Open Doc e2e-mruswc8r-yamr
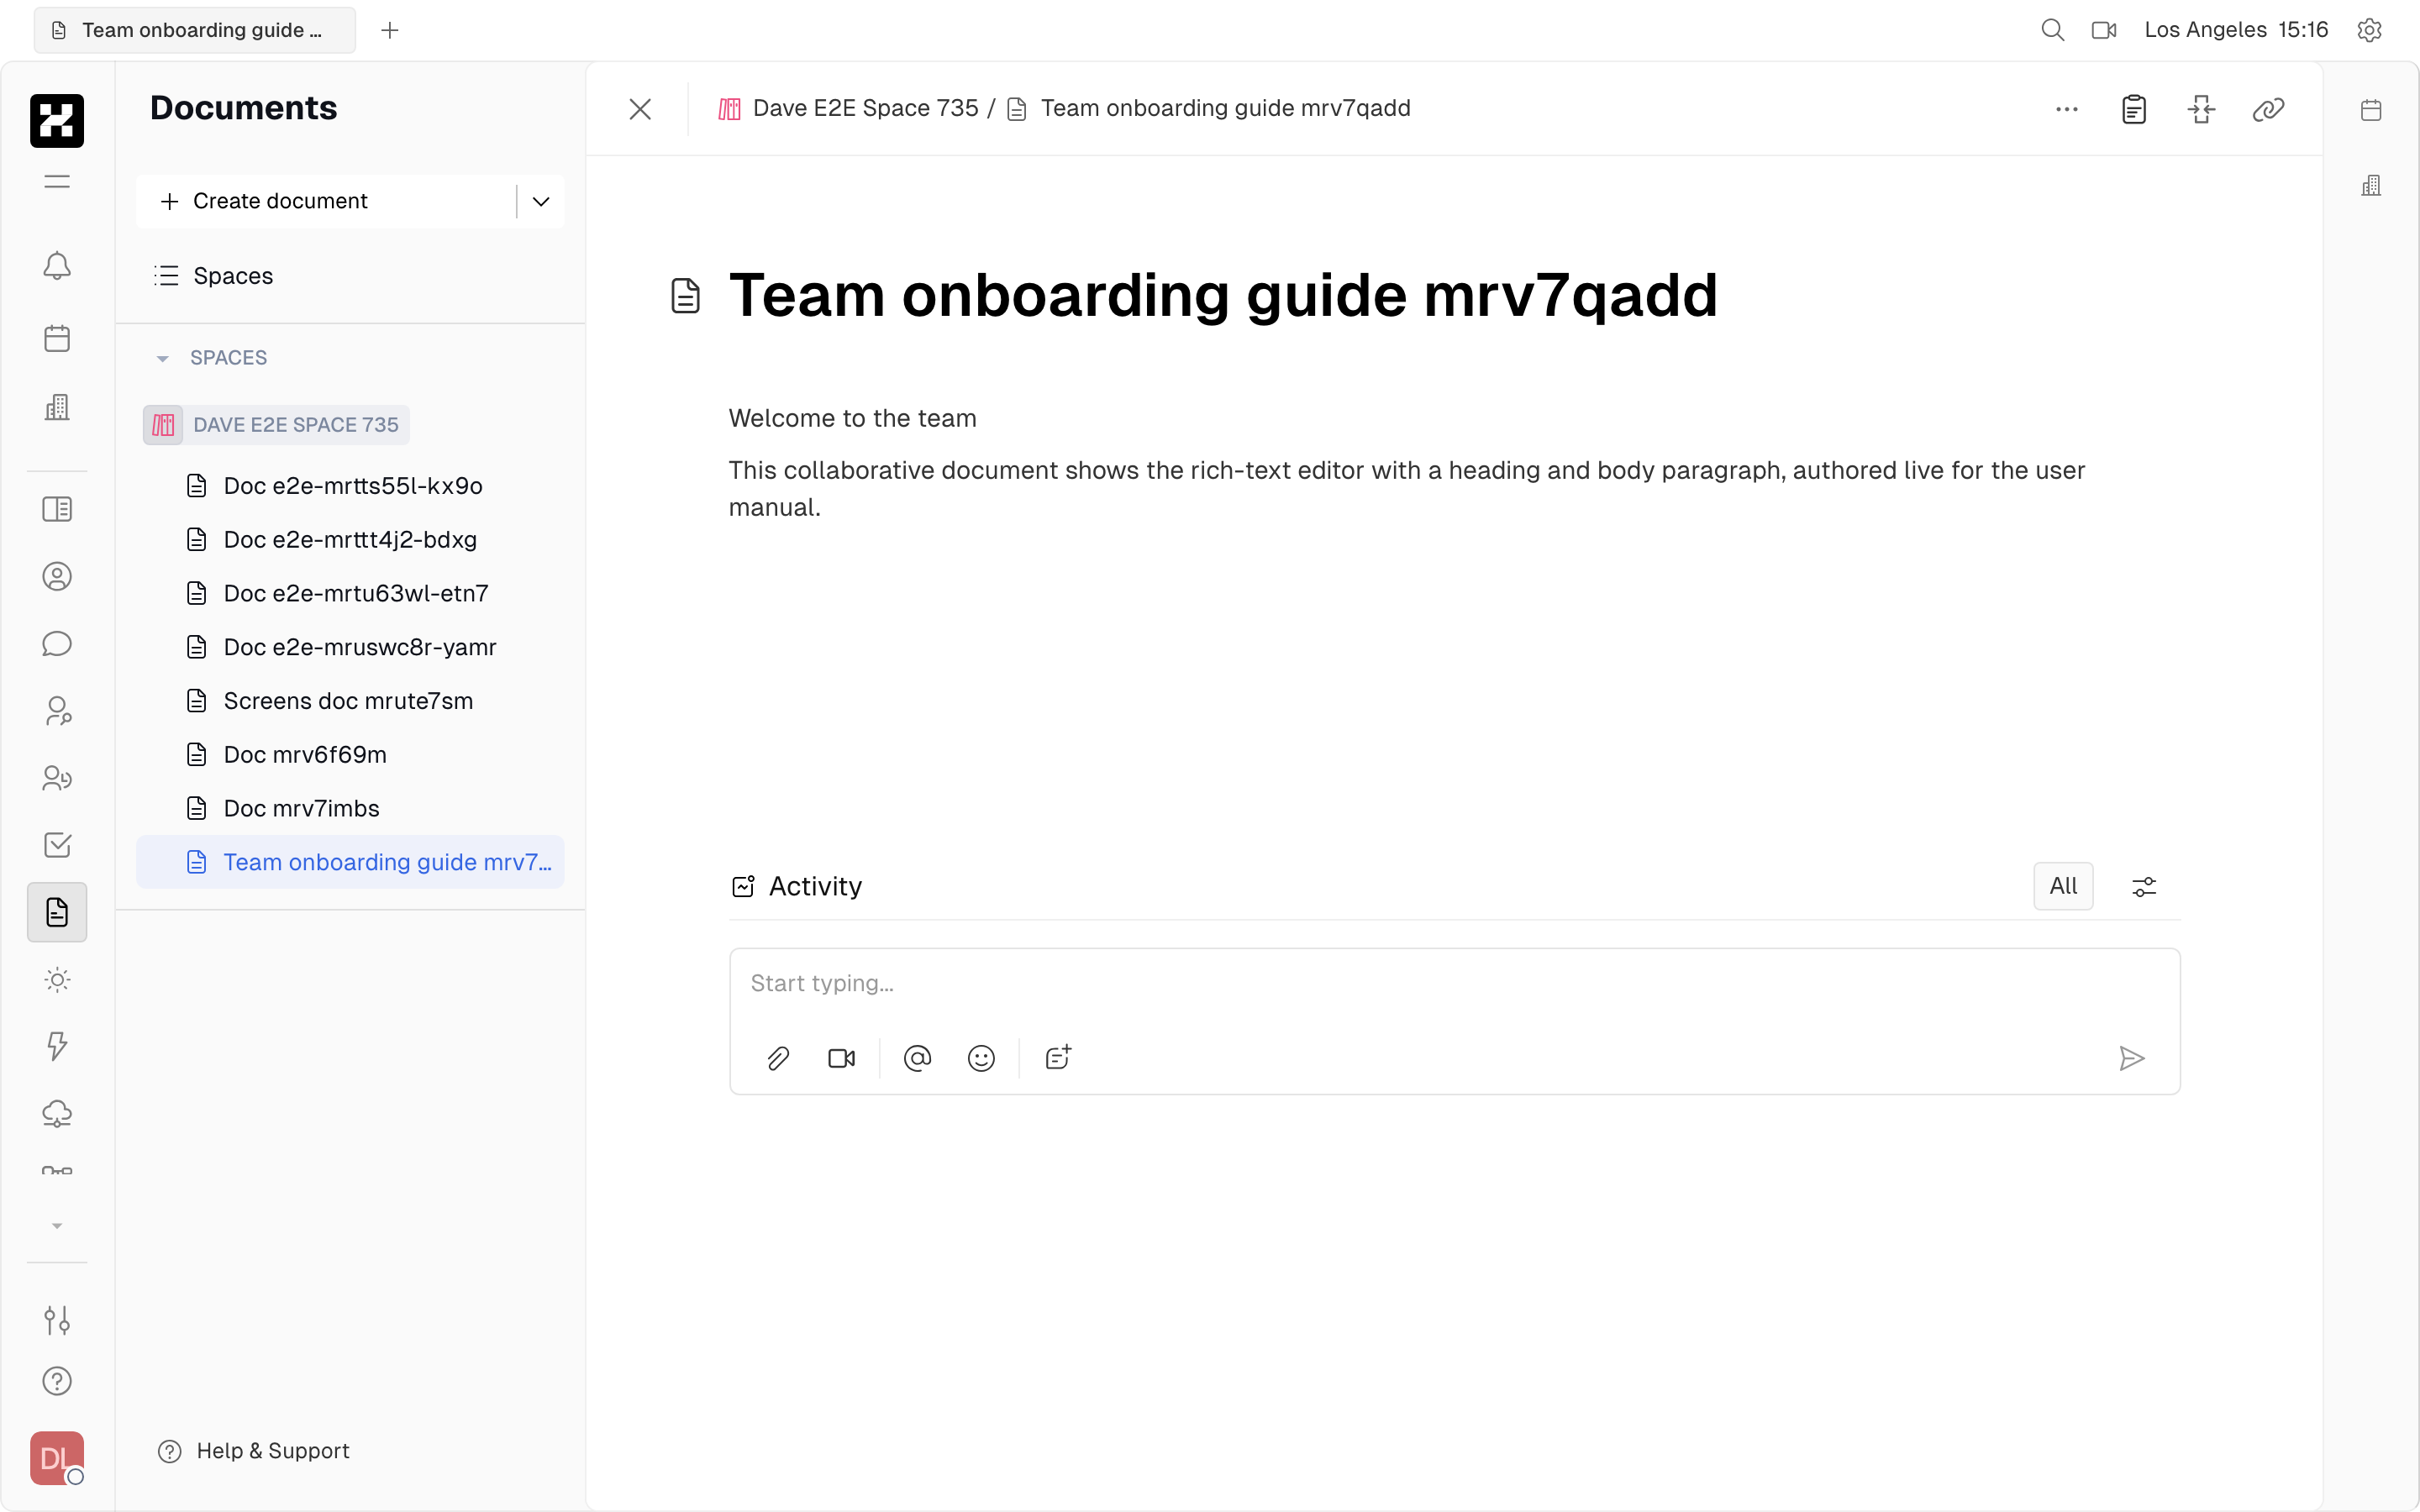Screen dimensions: 2420x1512 click(350, 647)
